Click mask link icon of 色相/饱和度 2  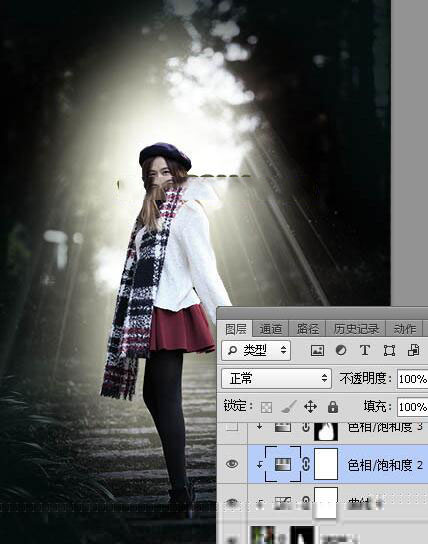(x=306, y=464)
